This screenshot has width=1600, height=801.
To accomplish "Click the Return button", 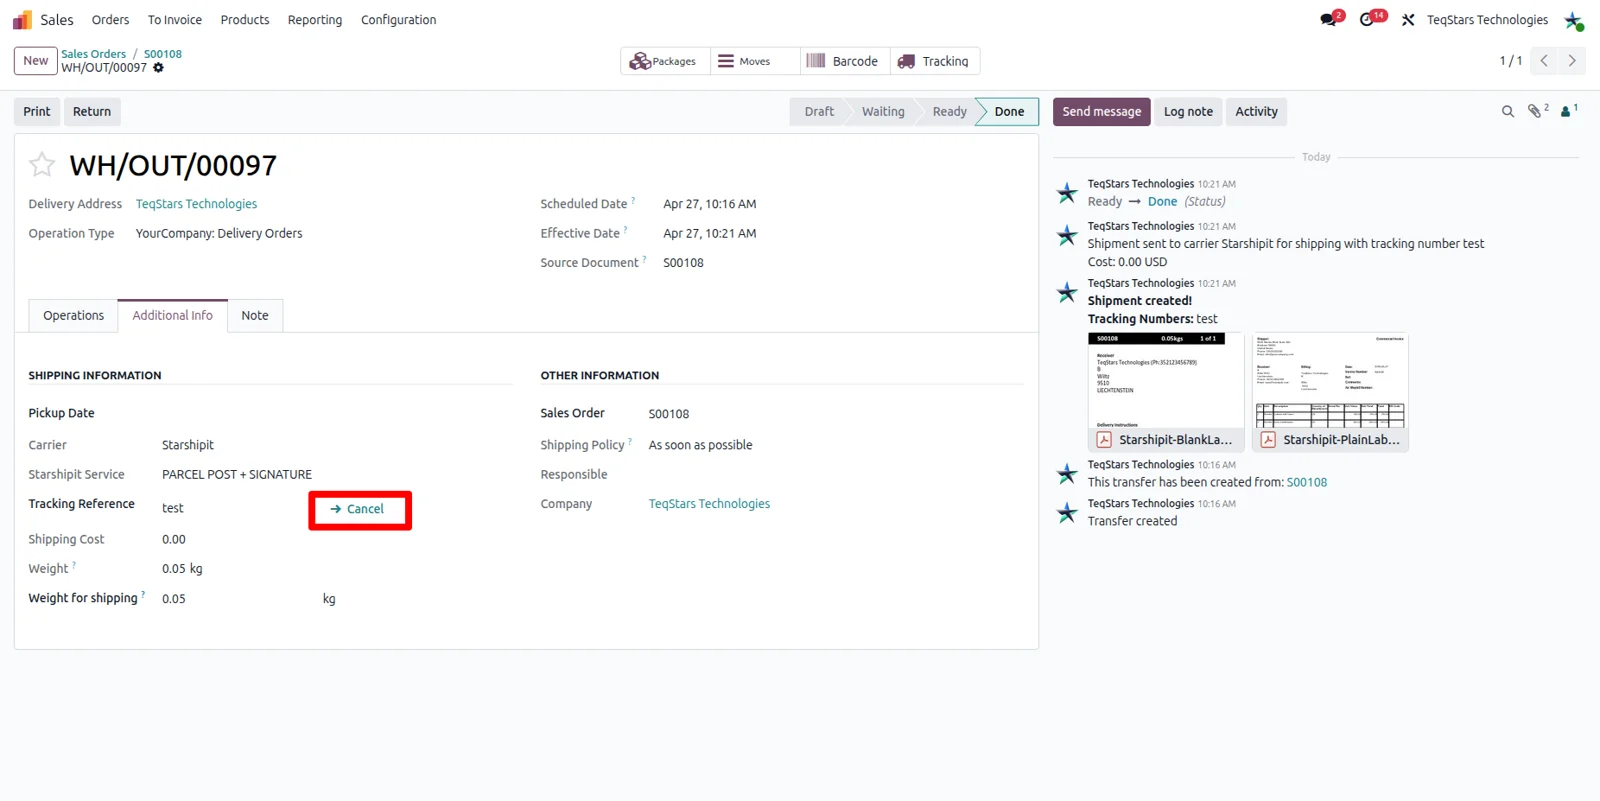I will coord(92,112).
